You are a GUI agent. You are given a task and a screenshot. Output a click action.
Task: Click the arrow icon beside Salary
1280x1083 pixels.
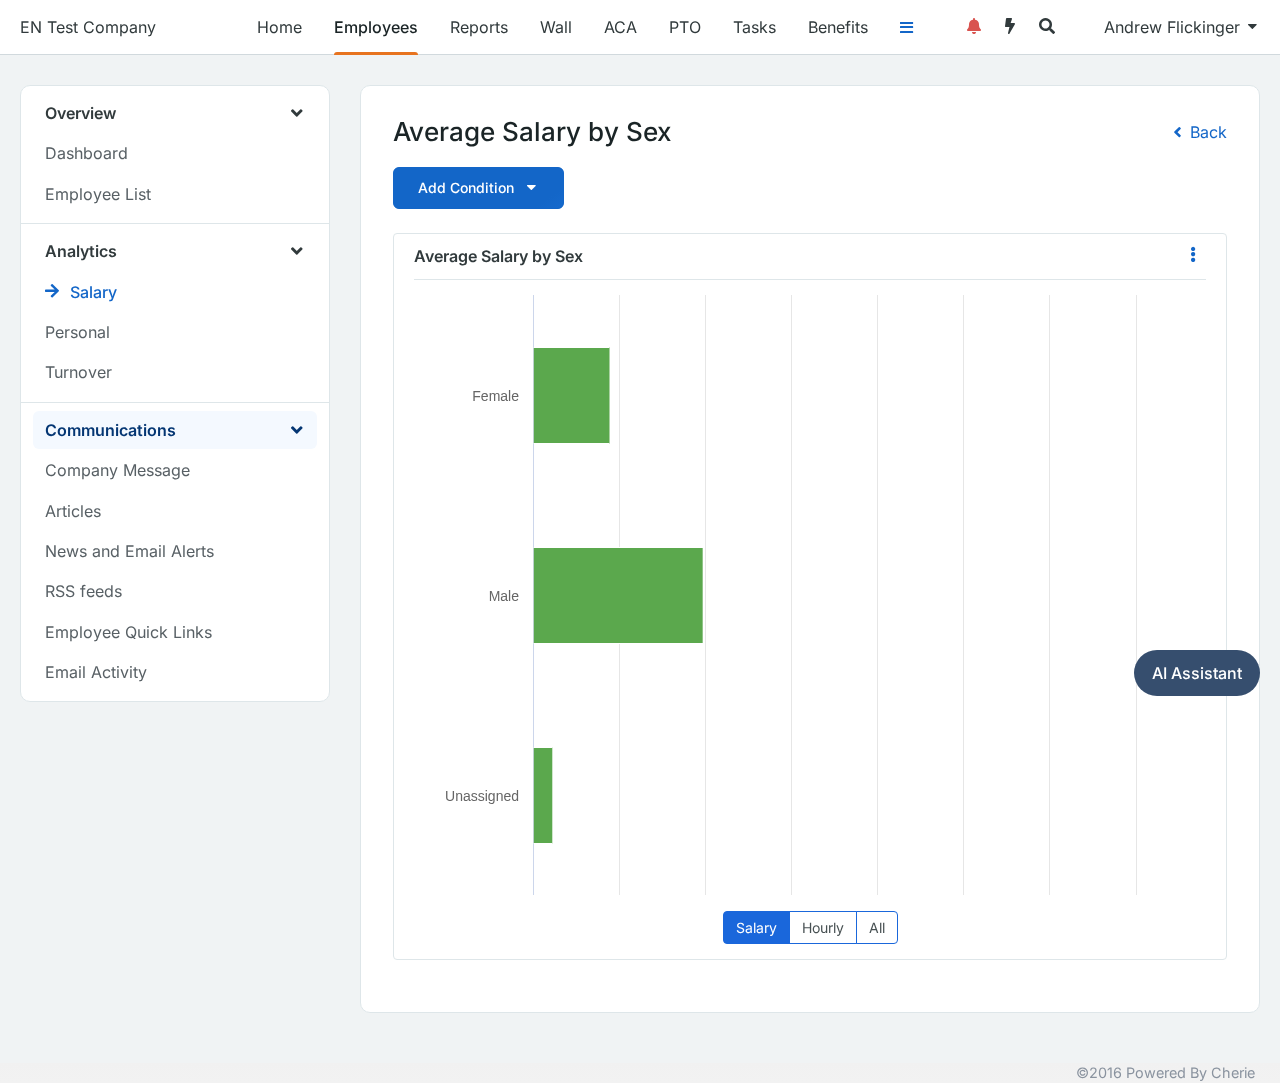pyautogui.click(x=52, y=291)
